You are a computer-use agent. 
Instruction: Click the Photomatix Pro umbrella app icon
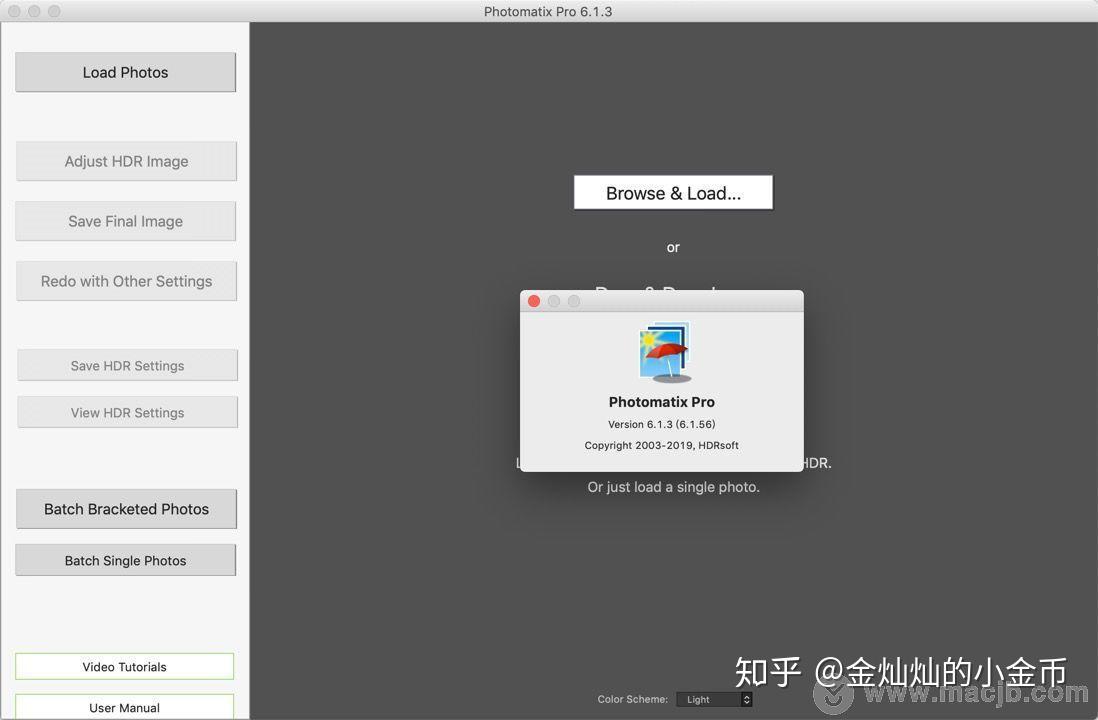(661, 352)
